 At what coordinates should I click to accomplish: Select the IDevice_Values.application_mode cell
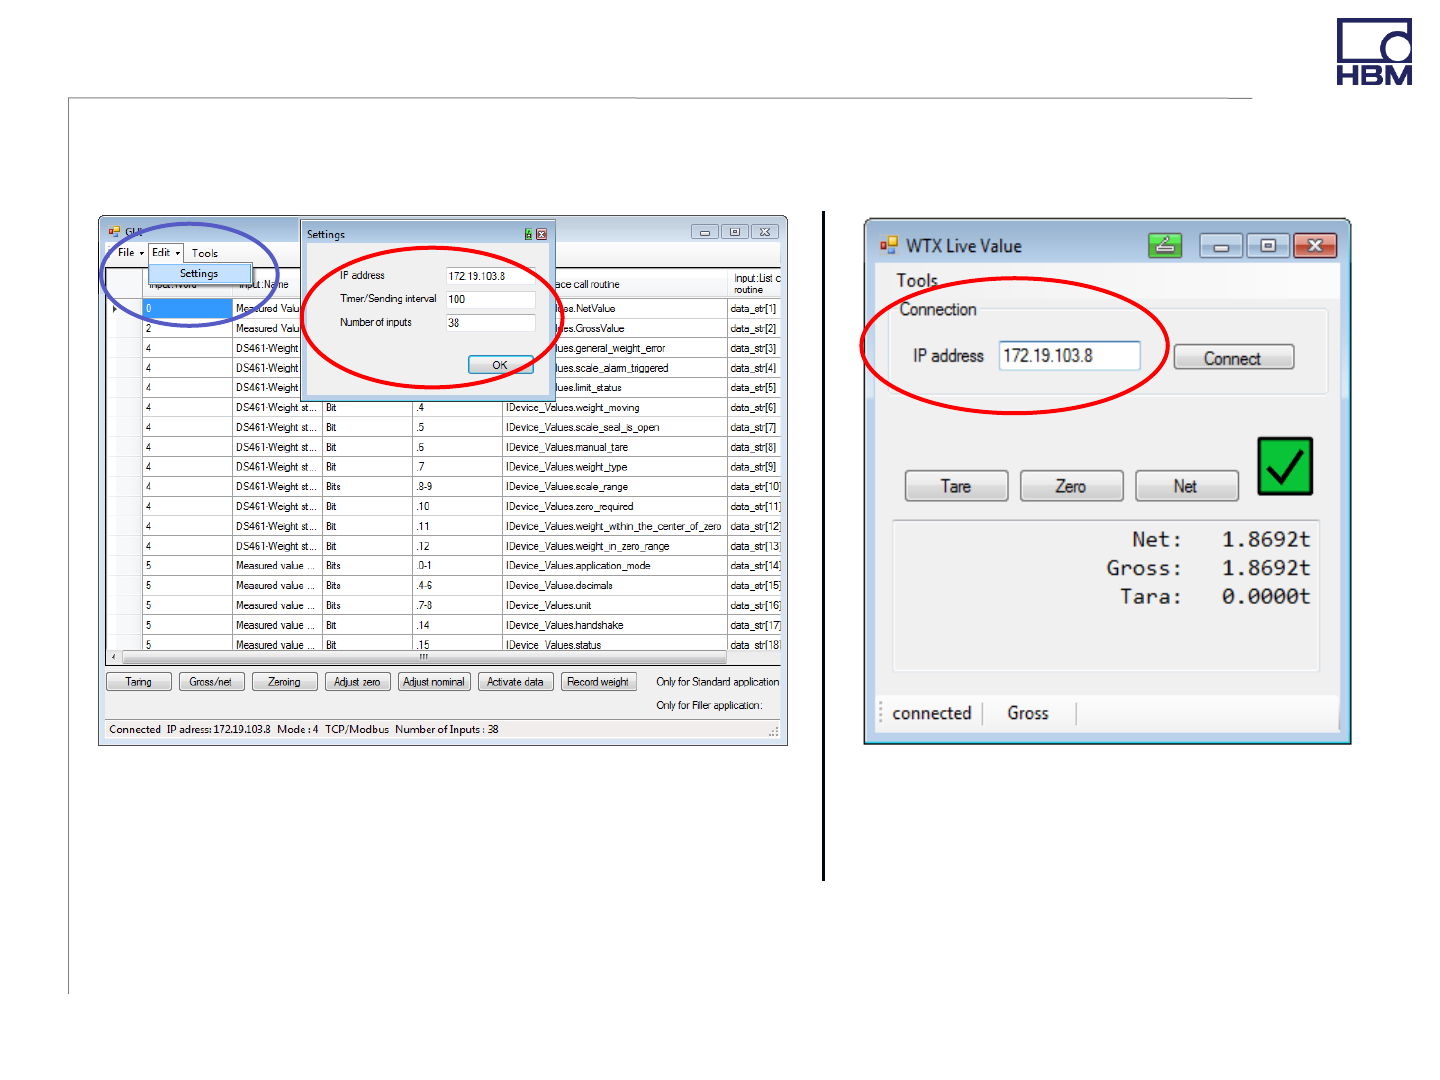click(615, 566)
